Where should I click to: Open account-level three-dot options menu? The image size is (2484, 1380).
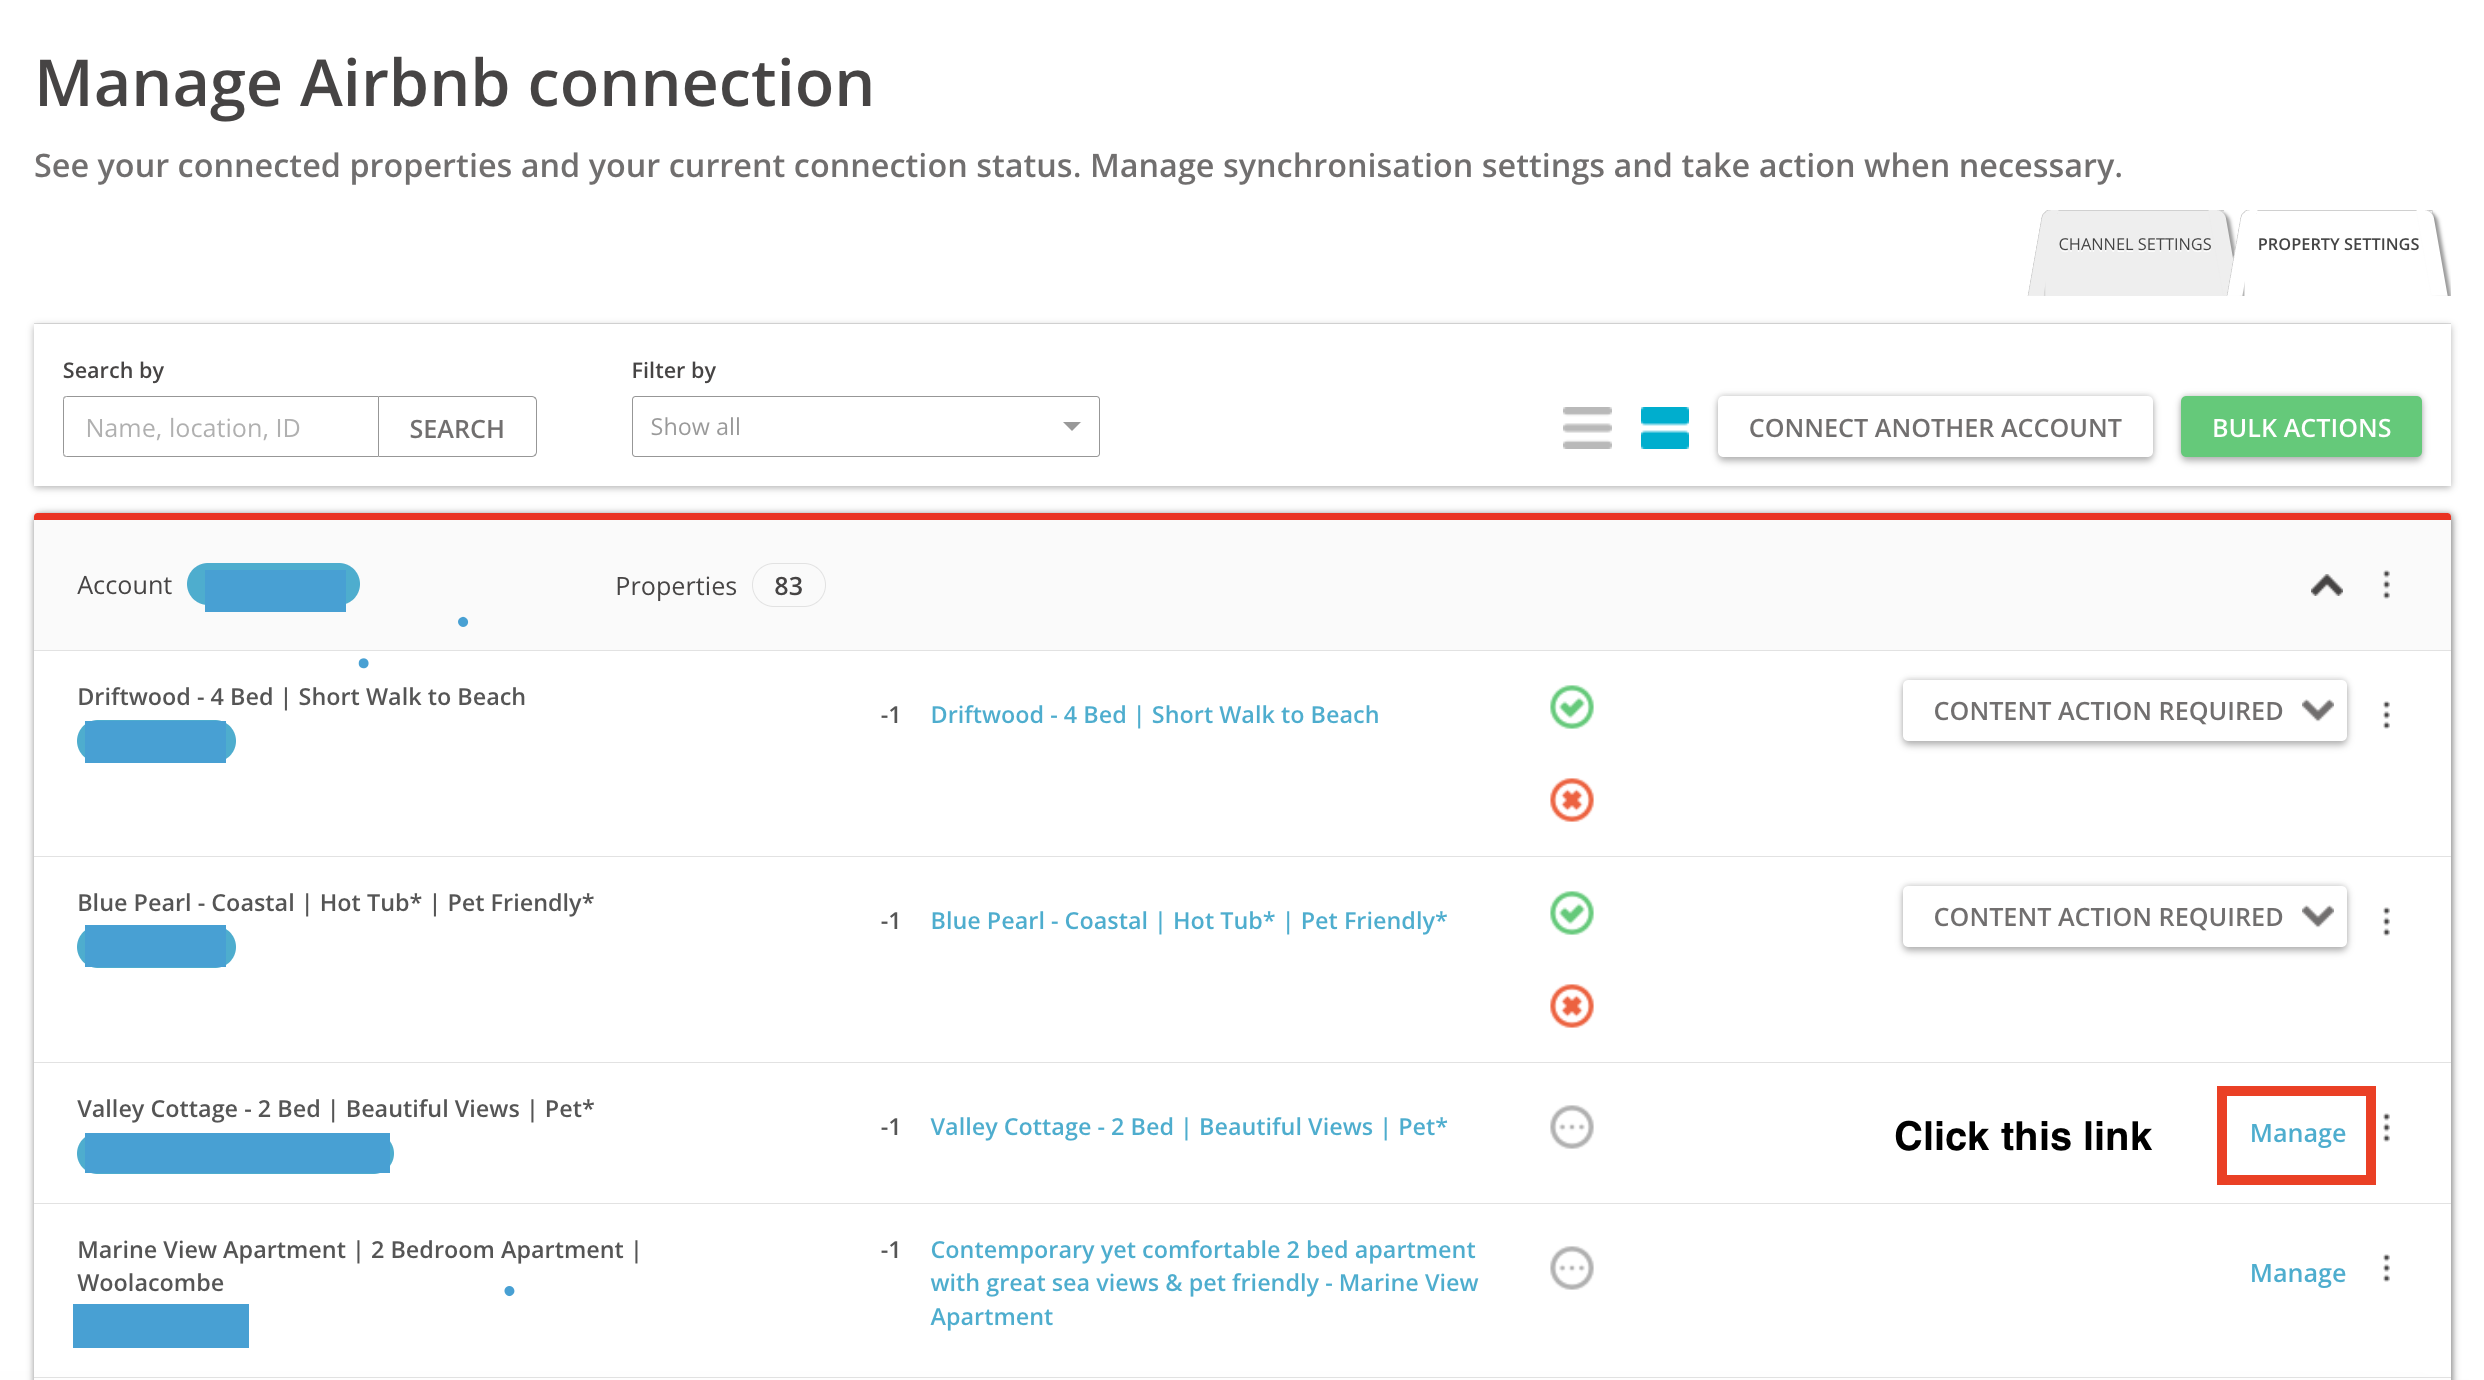(x=2386, y=585)
